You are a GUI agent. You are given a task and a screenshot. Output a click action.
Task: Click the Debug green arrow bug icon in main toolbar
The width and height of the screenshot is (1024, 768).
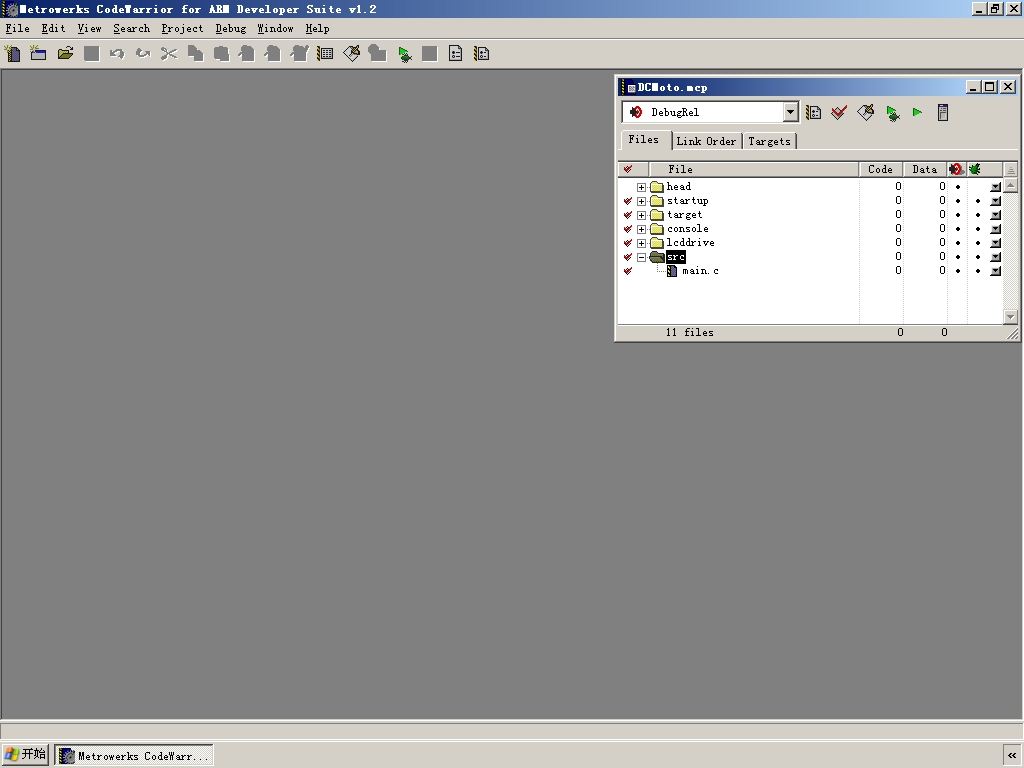click(404, 54)
